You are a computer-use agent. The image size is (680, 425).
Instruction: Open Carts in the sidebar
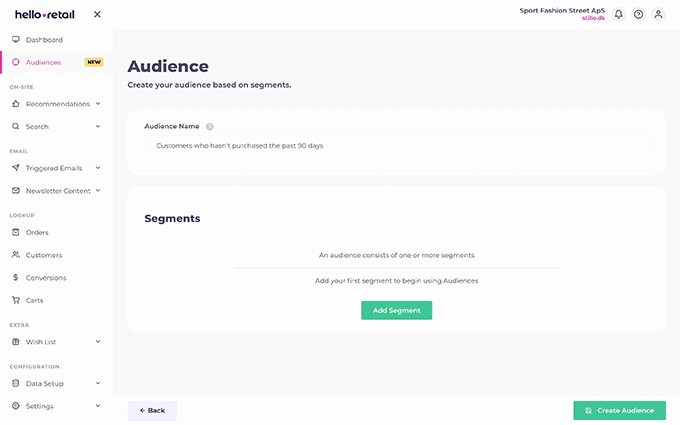34,300
